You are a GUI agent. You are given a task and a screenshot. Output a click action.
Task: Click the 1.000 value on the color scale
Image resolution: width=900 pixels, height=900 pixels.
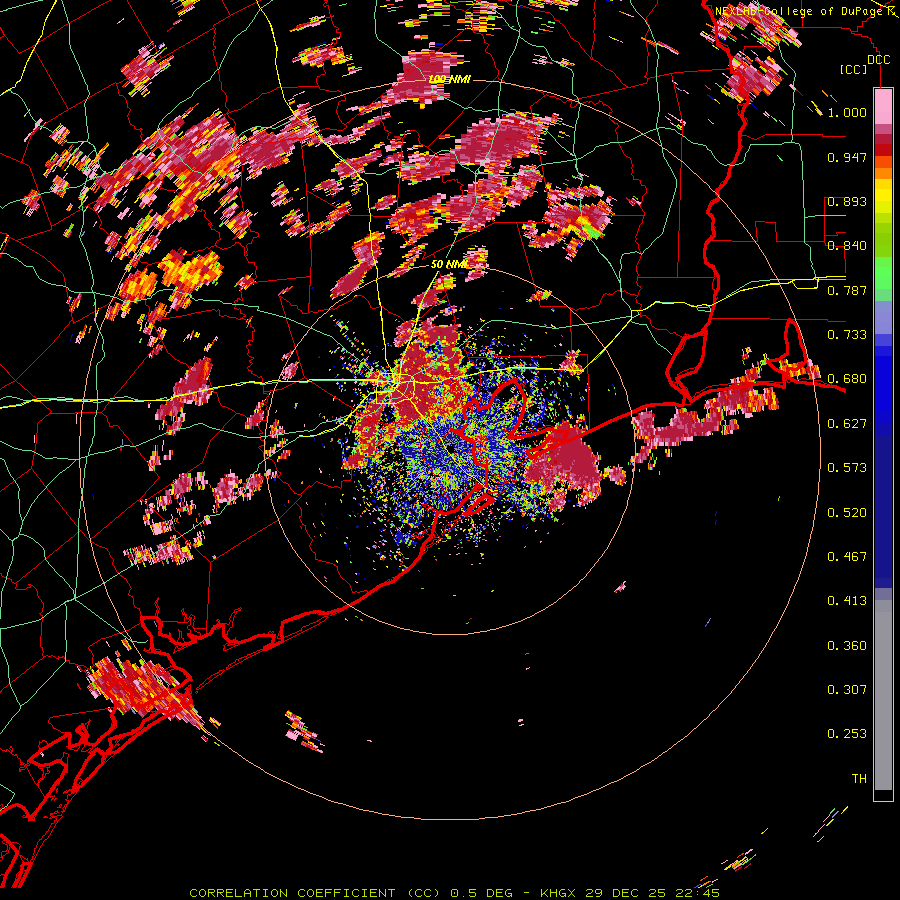[x=847, y=112]
